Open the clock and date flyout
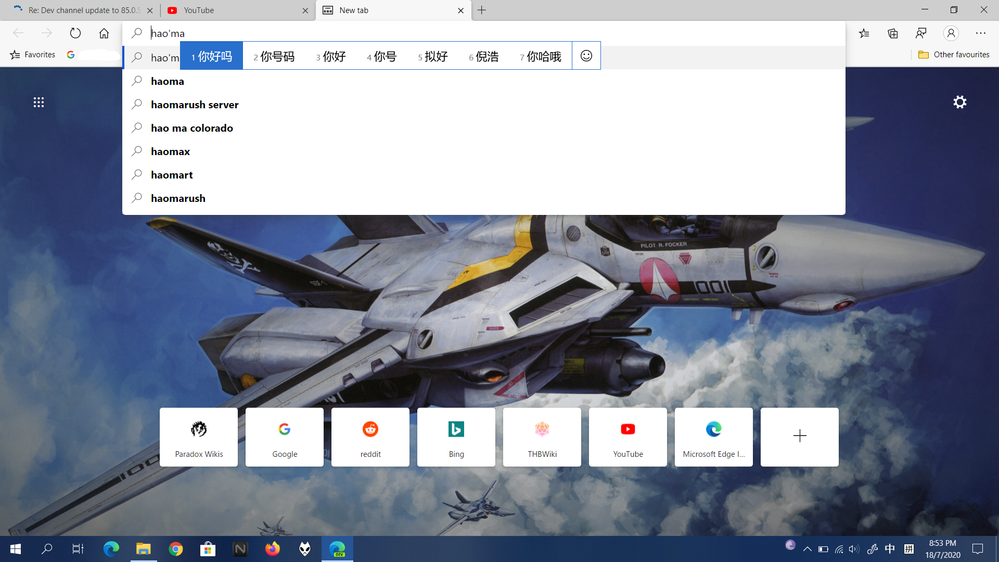This screenshot has width=999, height=562. click(943, 549)
